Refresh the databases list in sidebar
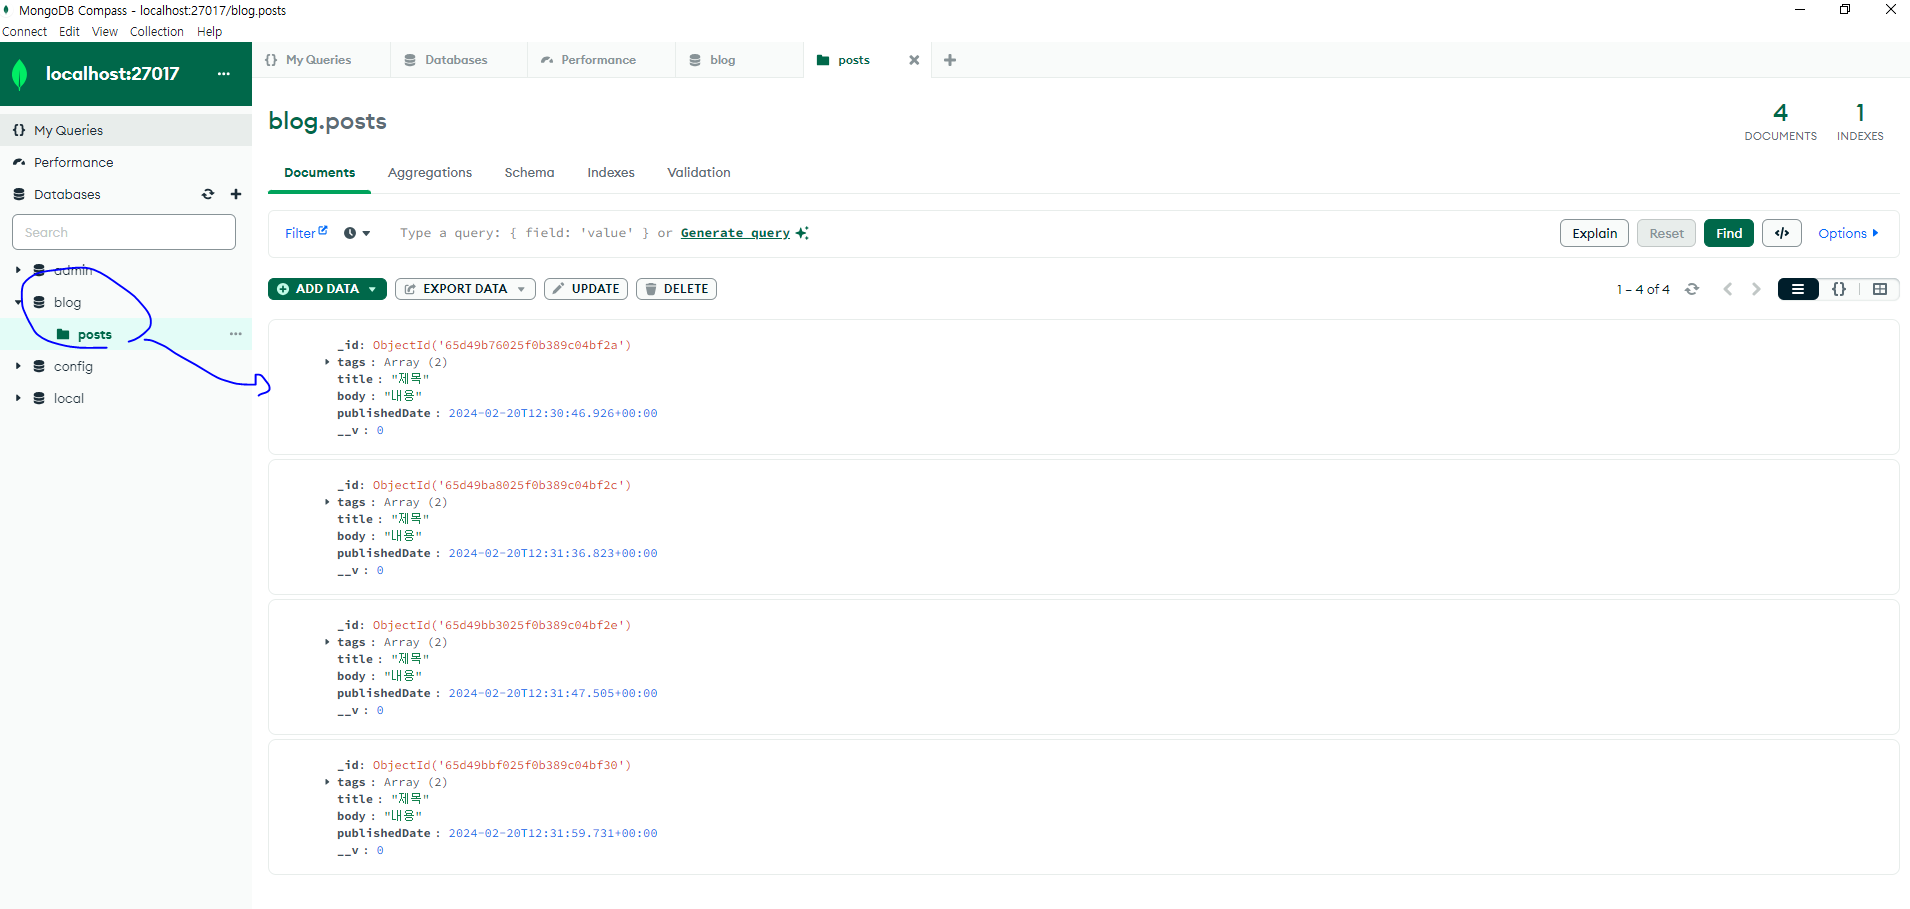 (208, 194)
